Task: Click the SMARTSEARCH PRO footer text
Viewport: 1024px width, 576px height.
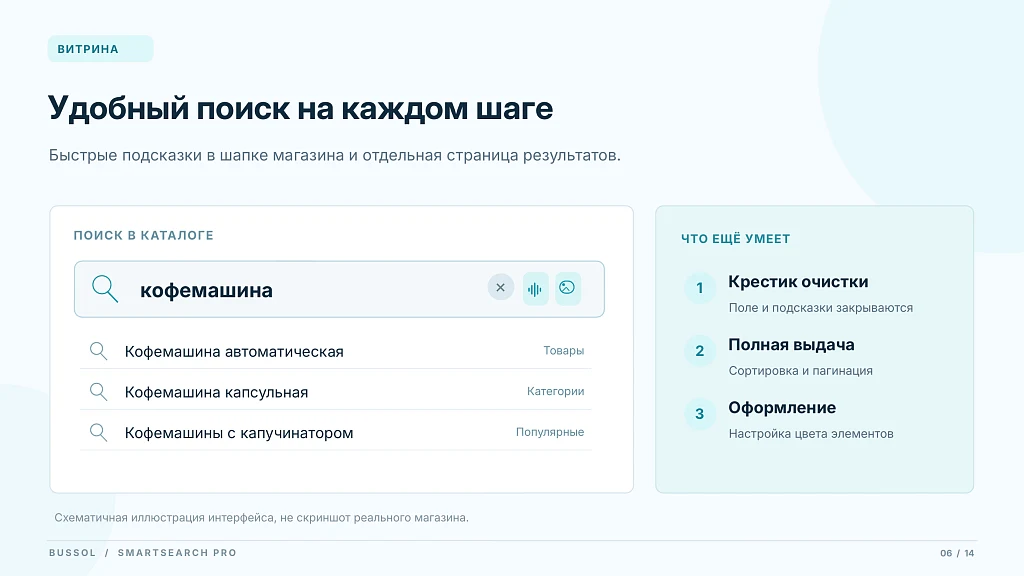Action: point(177,552)
